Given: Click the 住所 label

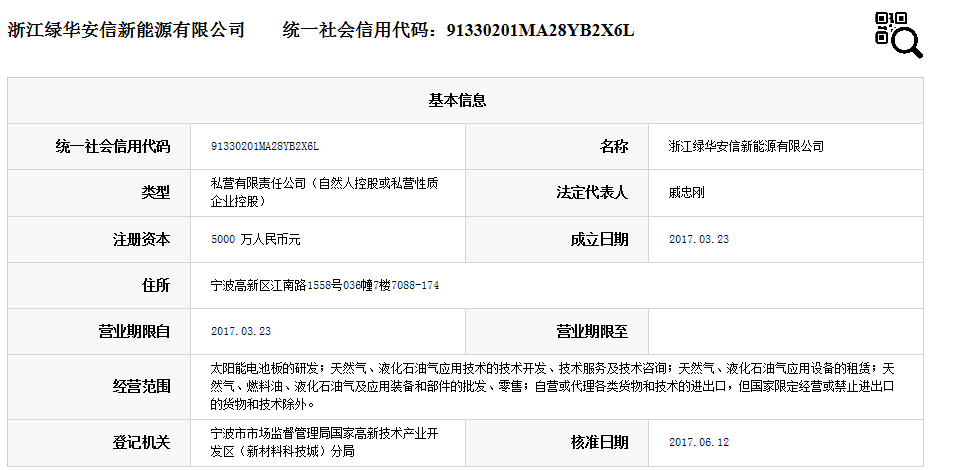Looking at the screenshot, I should coord(156,285).
